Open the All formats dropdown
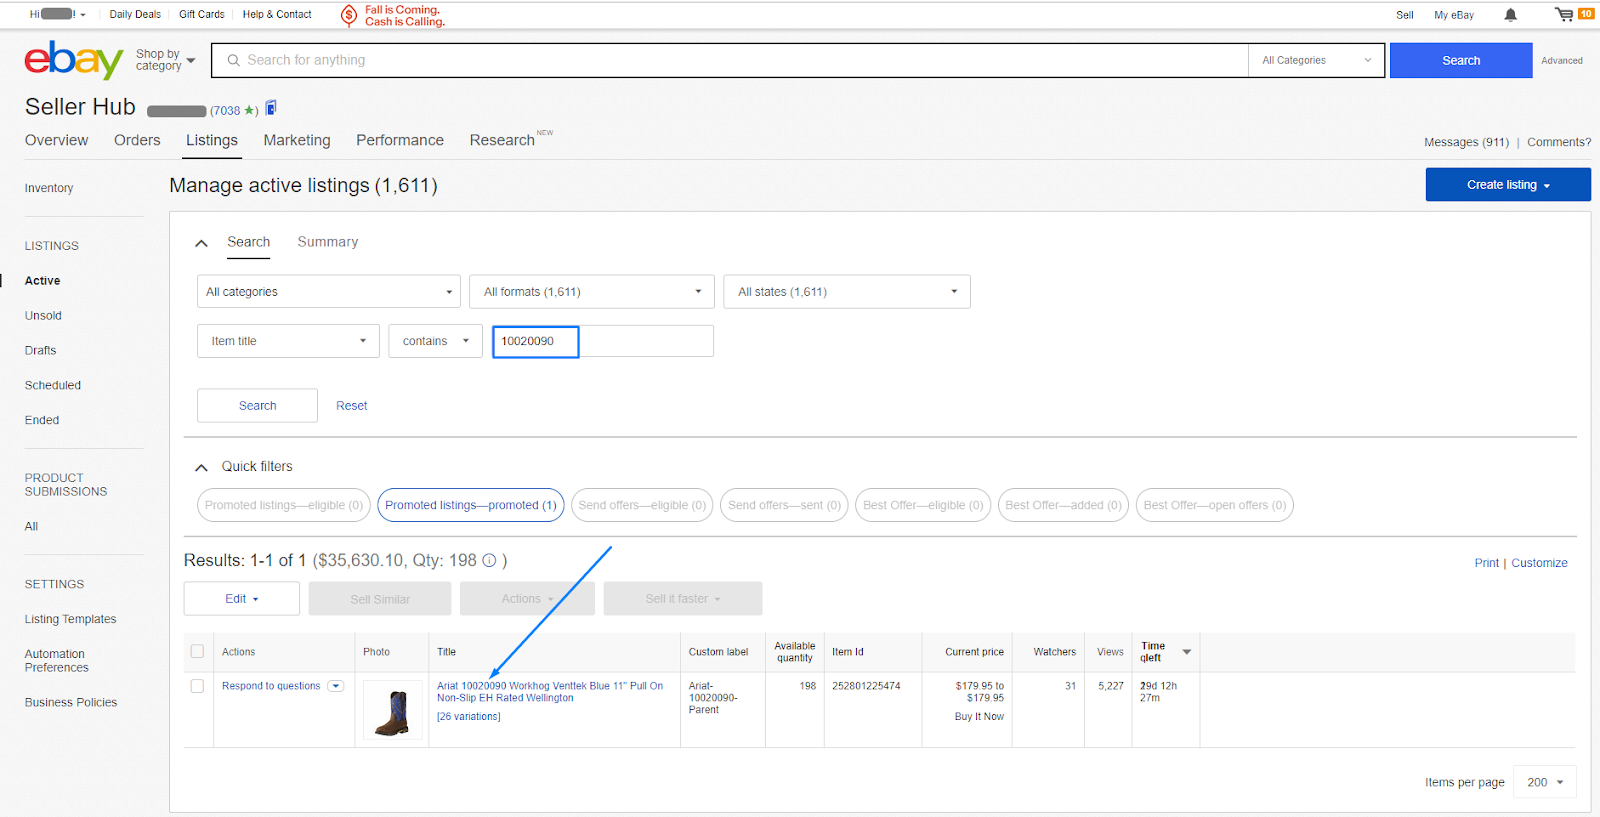The height and width of the screenshot is (817, 1600). [592, 292]
